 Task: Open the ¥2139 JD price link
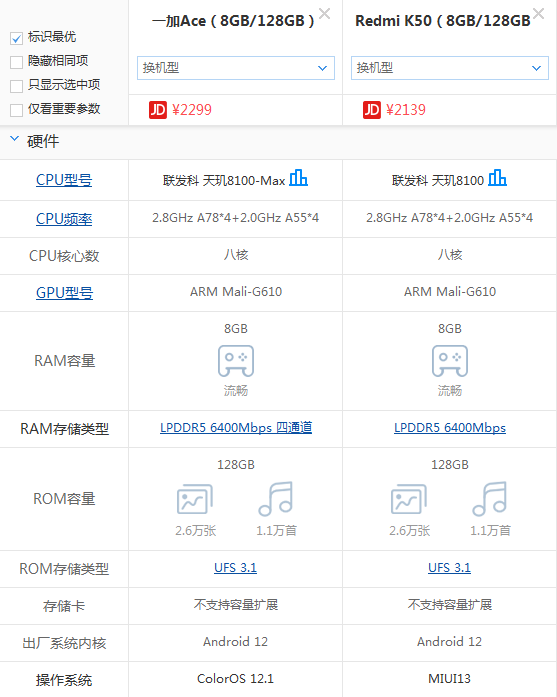pyautogui.click(x=406, y=110)
